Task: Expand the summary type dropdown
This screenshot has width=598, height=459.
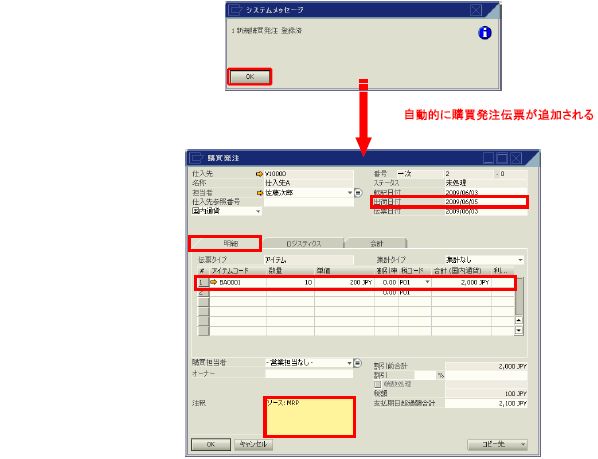Action: pos(521,260)
